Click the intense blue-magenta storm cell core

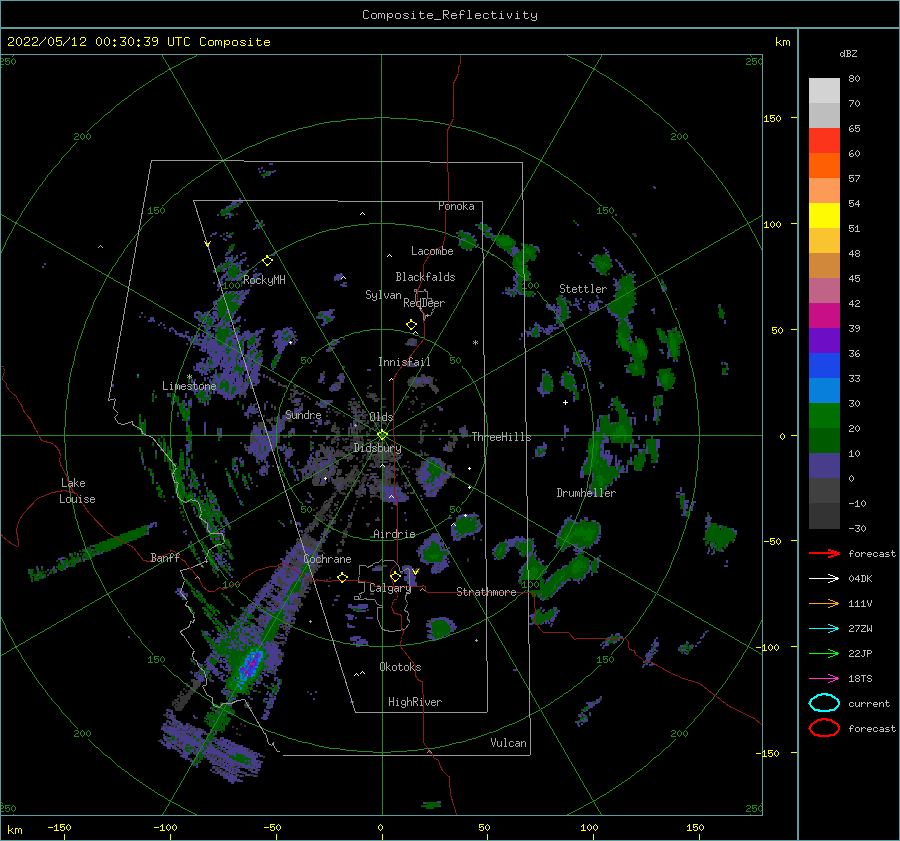coord(250,666)
